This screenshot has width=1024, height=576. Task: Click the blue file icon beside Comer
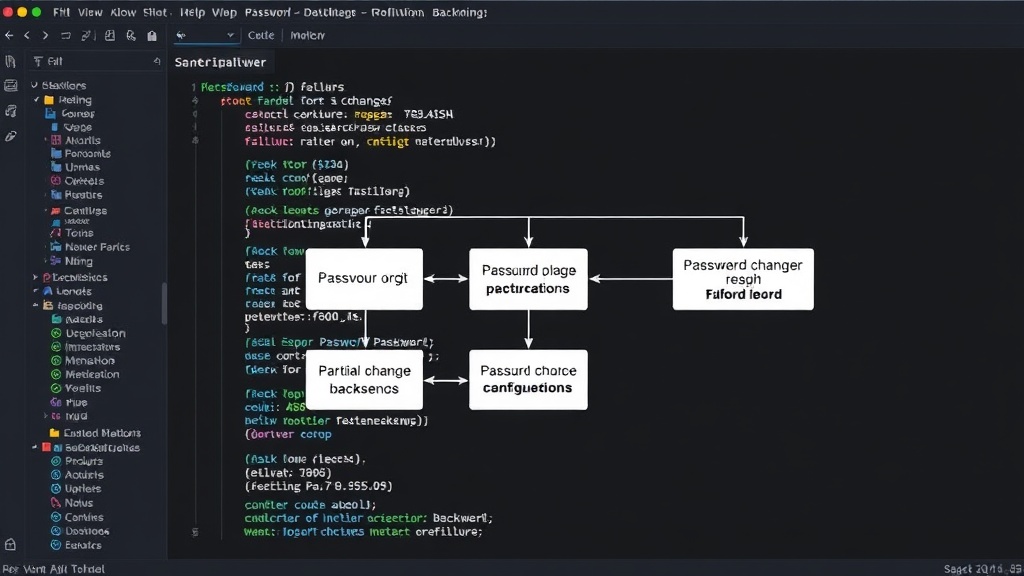(50, 114)
